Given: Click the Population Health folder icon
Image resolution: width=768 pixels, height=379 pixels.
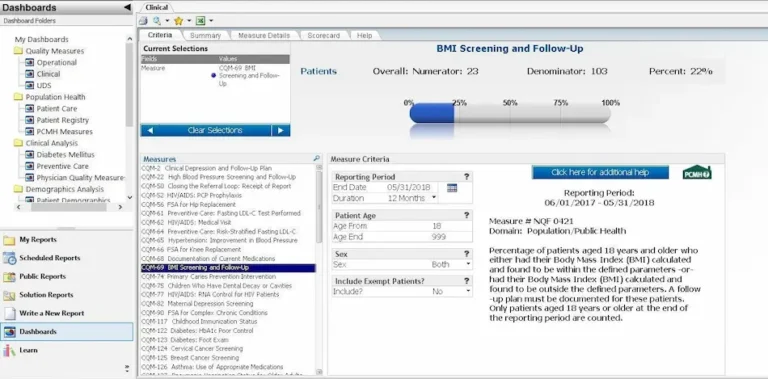Looking at the screenshot, I should [18, 97].
